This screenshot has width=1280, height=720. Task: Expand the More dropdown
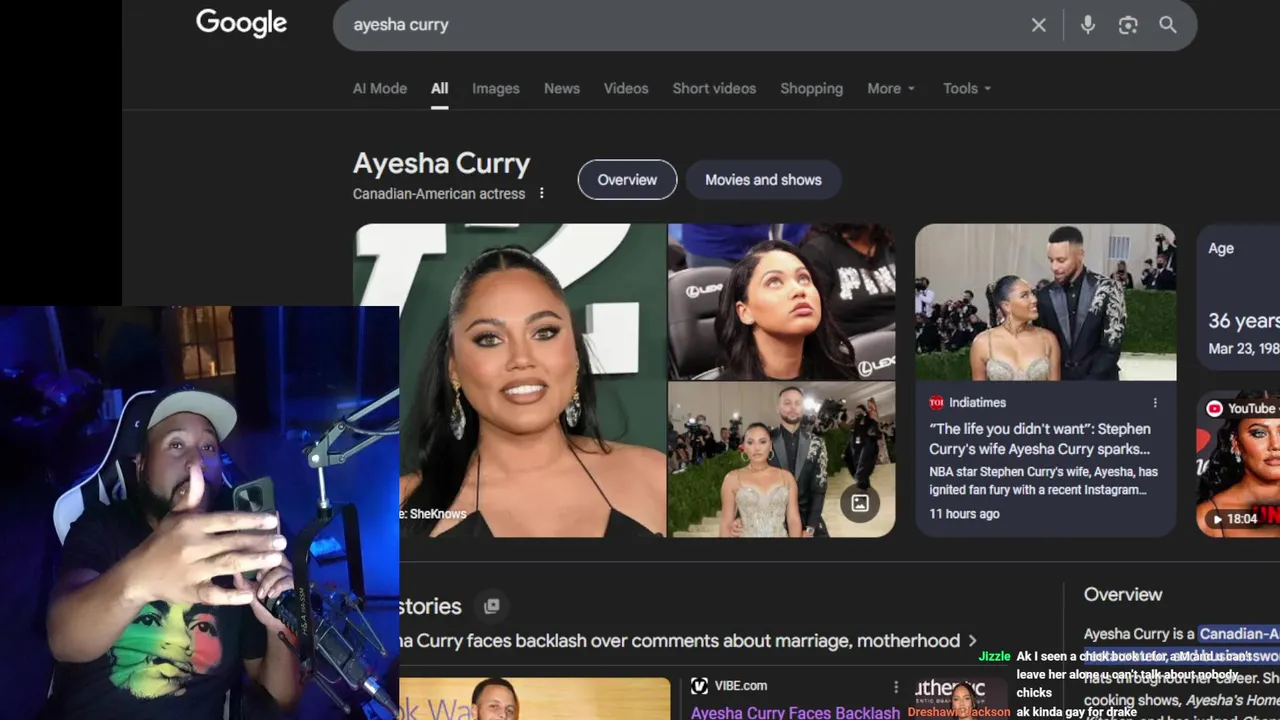[x=891, y=88]
